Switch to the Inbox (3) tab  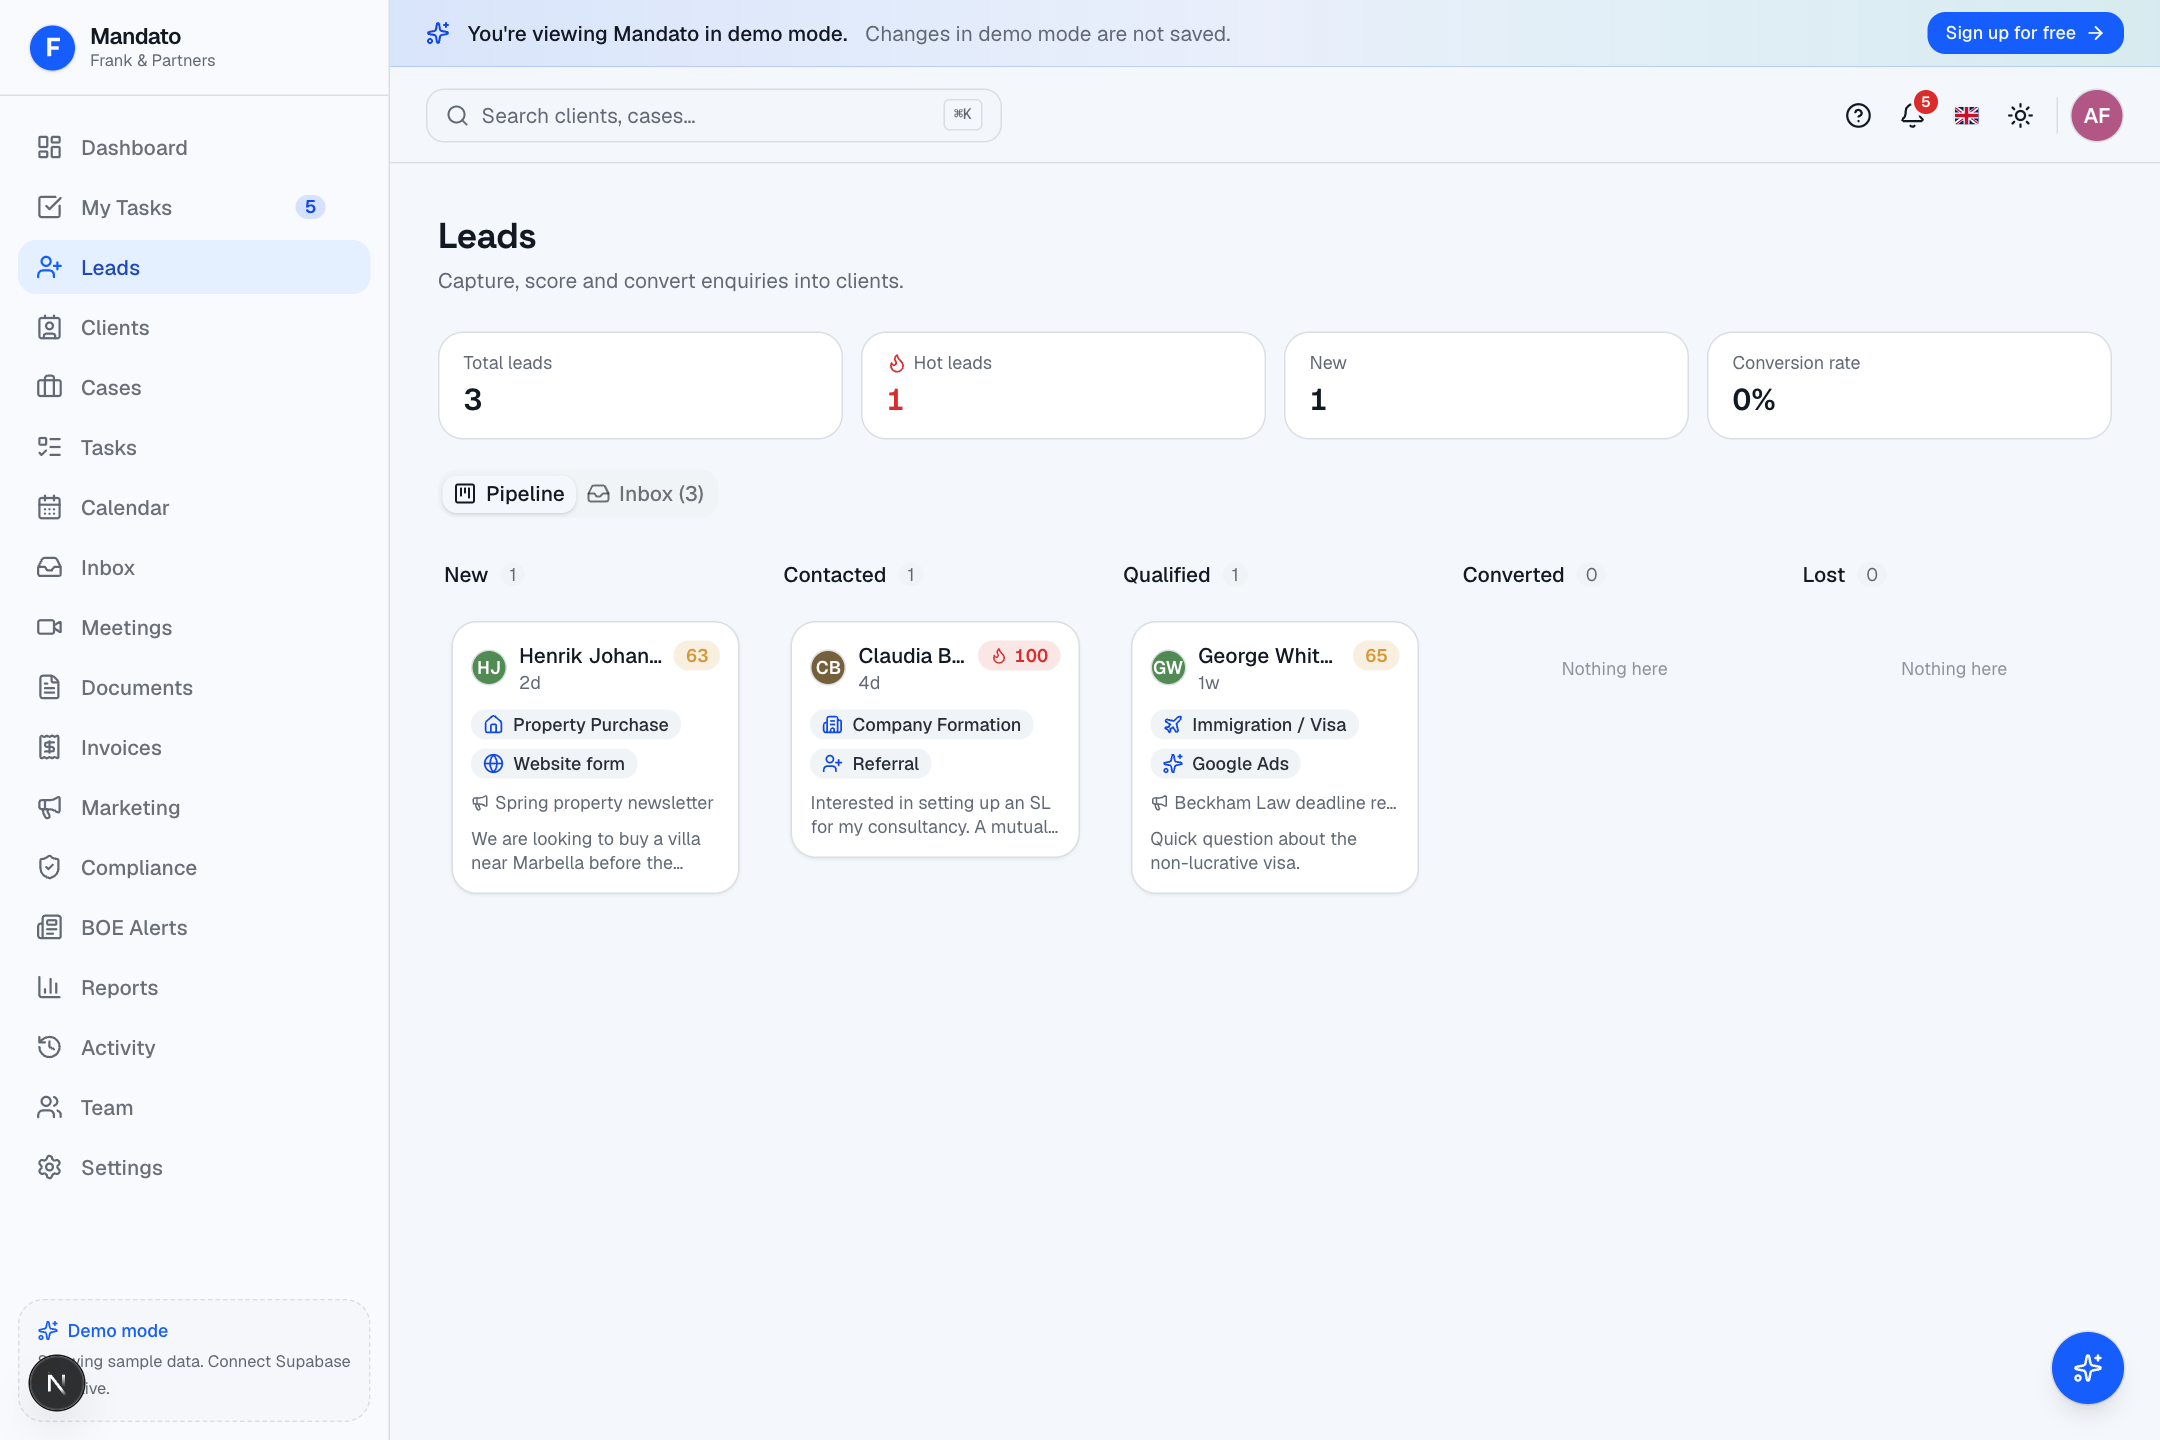[x=646, y=494]
